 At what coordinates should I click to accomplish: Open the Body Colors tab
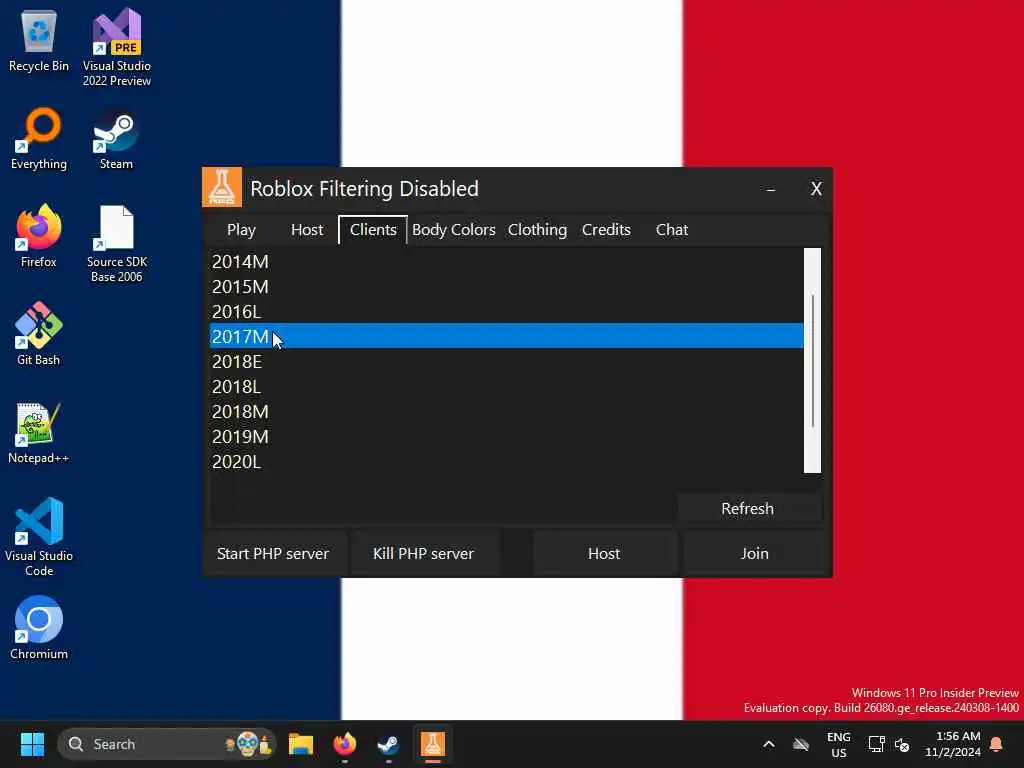pos(454,230)
